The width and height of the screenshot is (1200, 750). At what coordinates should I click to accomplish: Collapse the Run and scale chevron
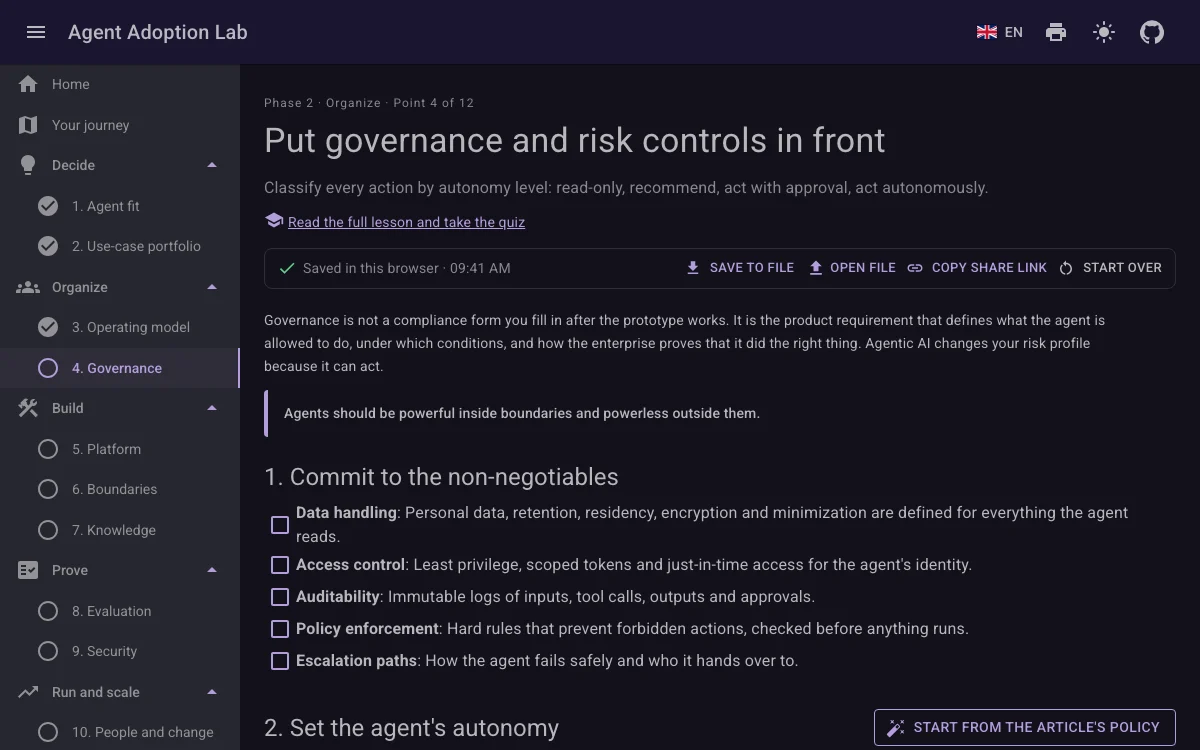212,692
